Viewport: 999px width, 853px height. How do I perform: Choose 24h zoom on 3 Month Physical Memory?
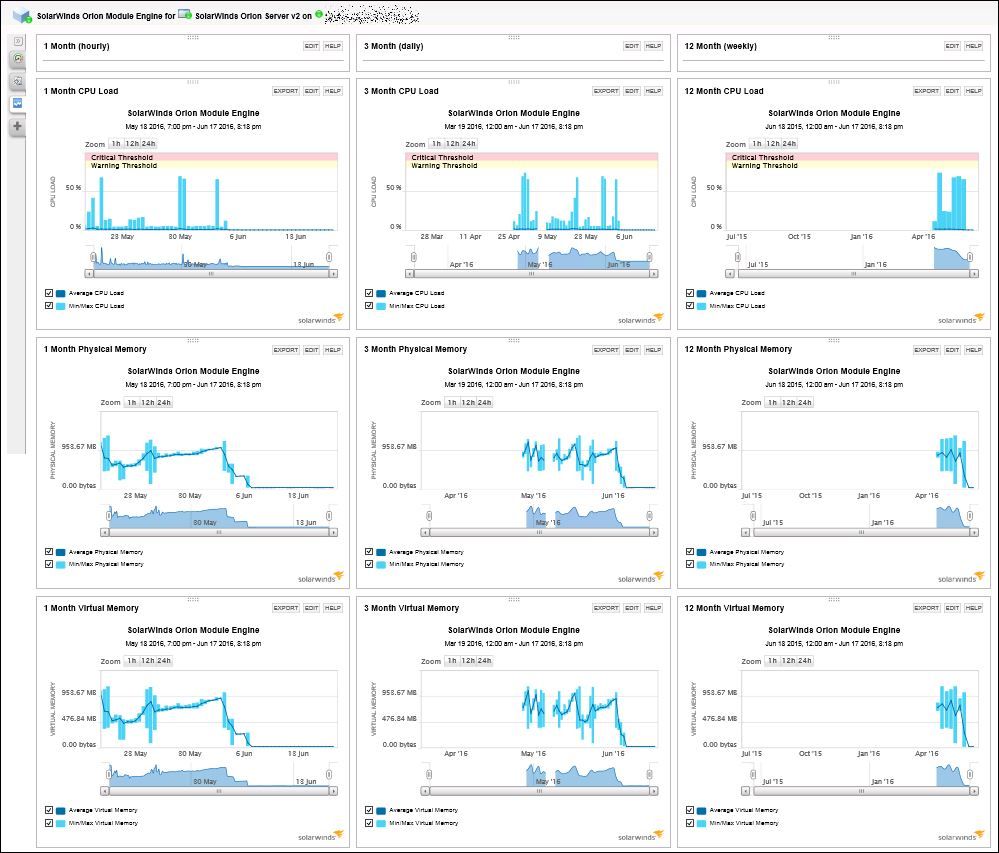[484, 403]
